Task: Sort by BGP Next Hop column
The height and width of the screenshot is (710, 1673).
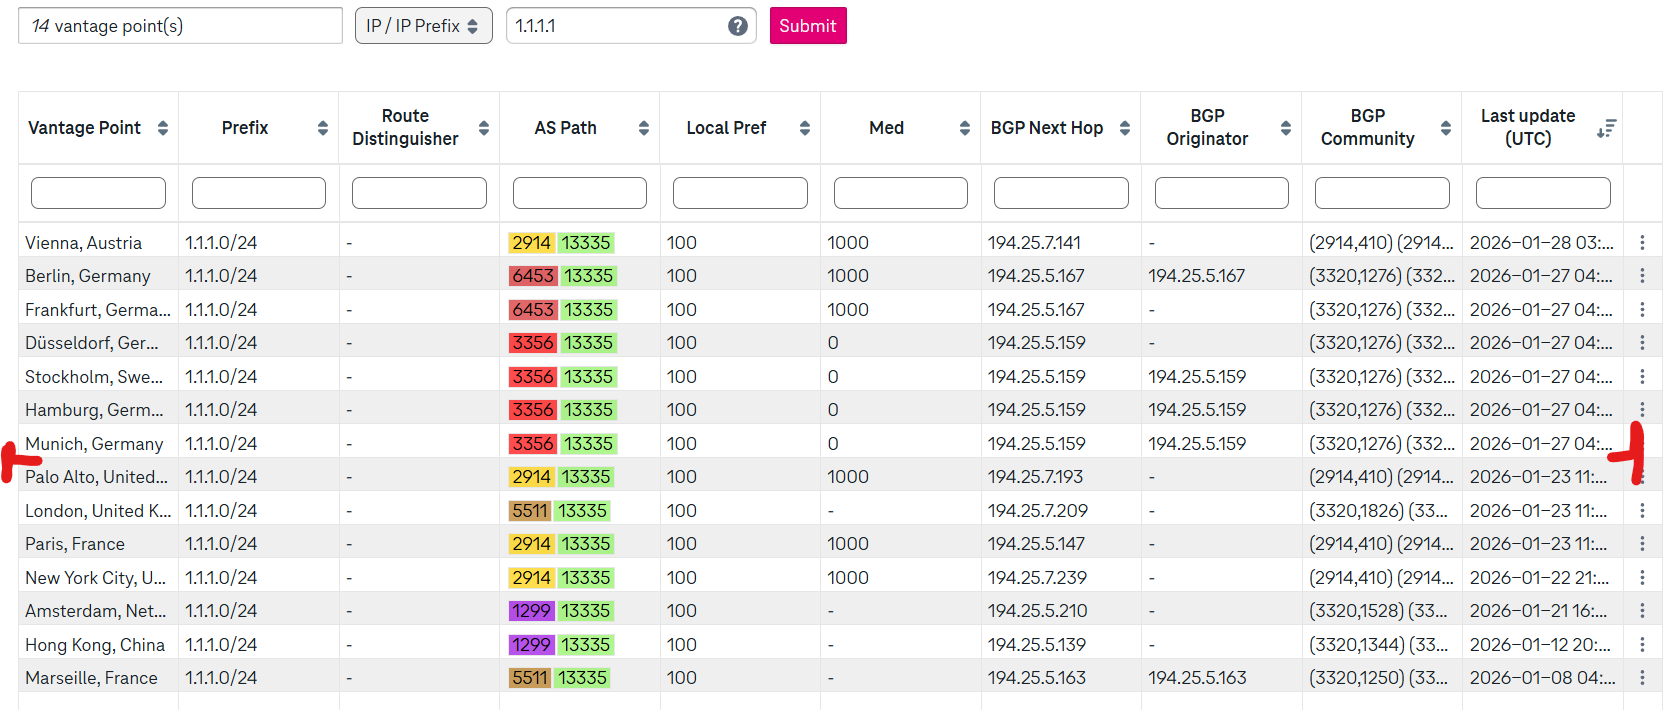Action: pos(1125,128)
